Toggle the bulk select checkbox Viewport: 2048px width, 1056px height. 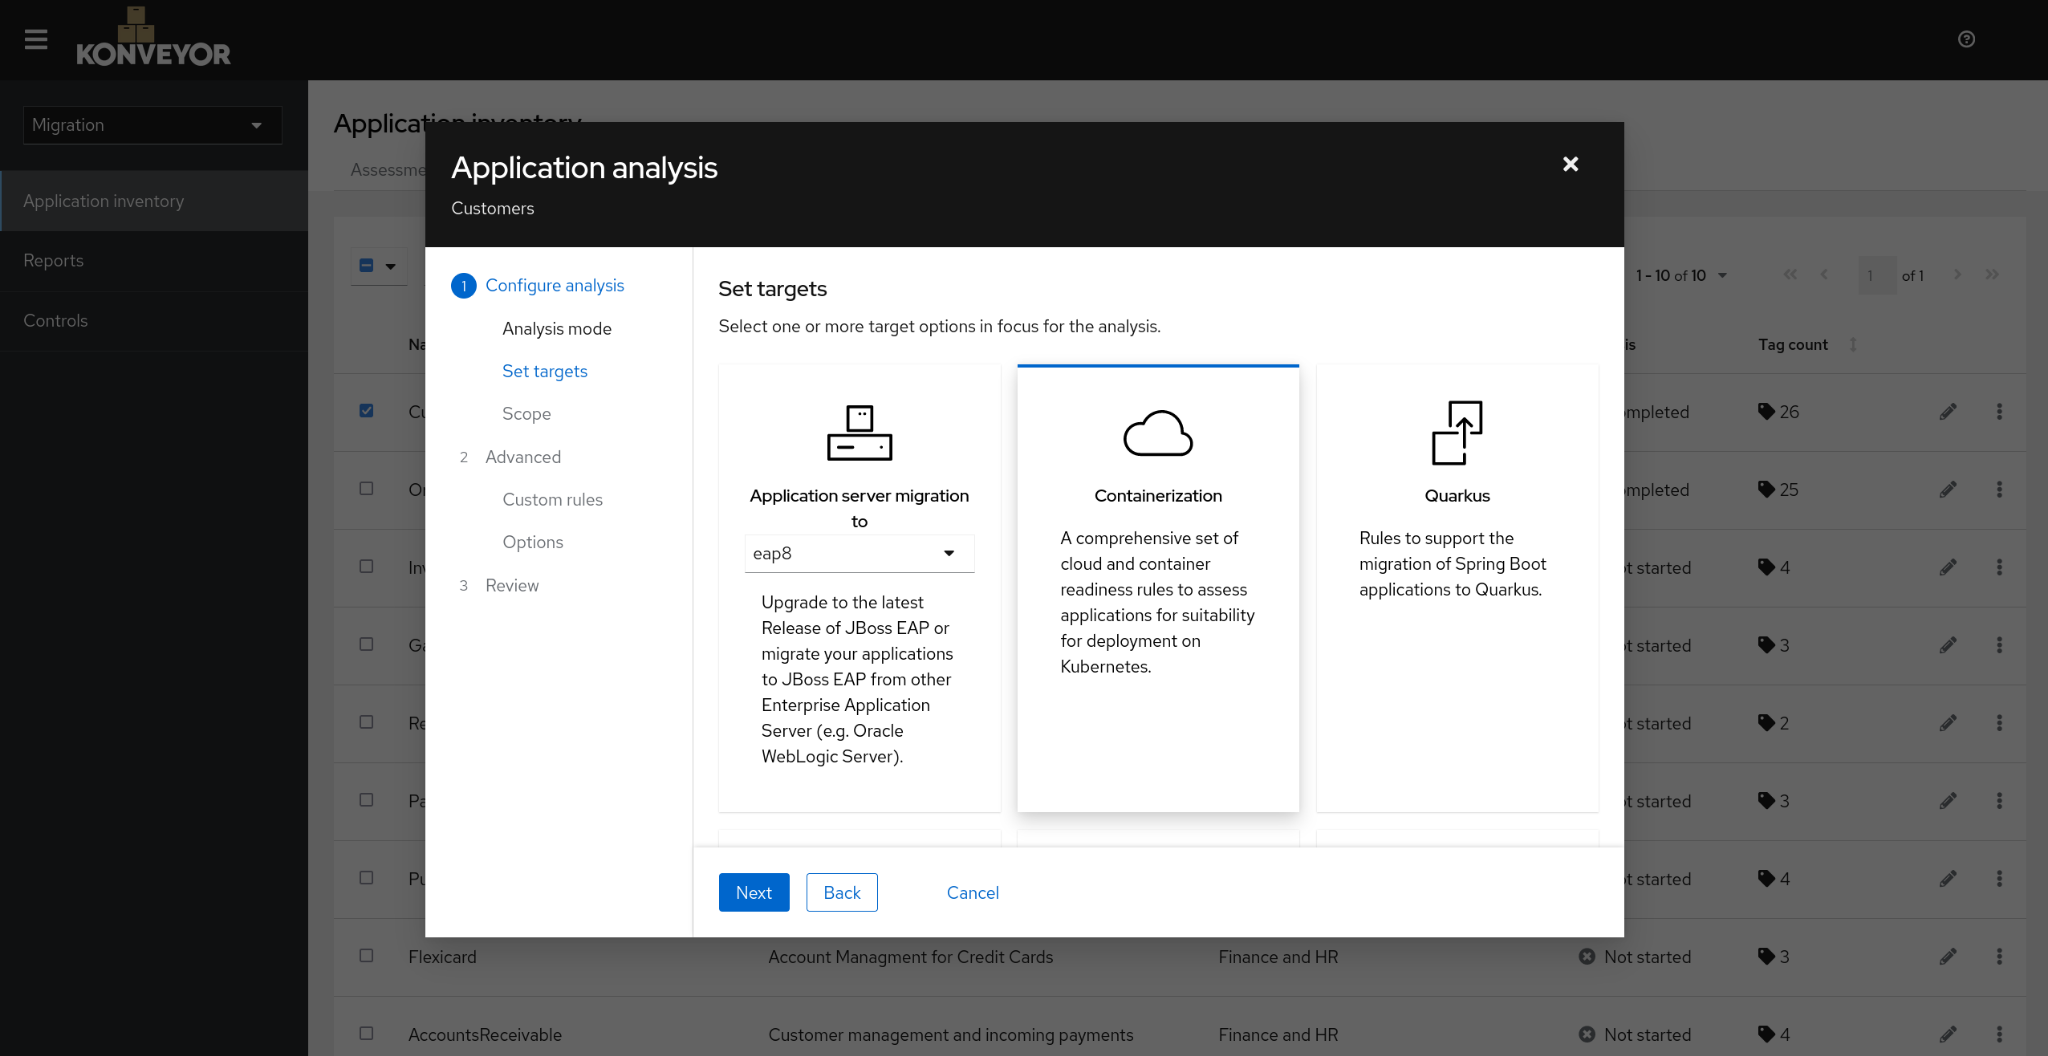tap(367, 266)
